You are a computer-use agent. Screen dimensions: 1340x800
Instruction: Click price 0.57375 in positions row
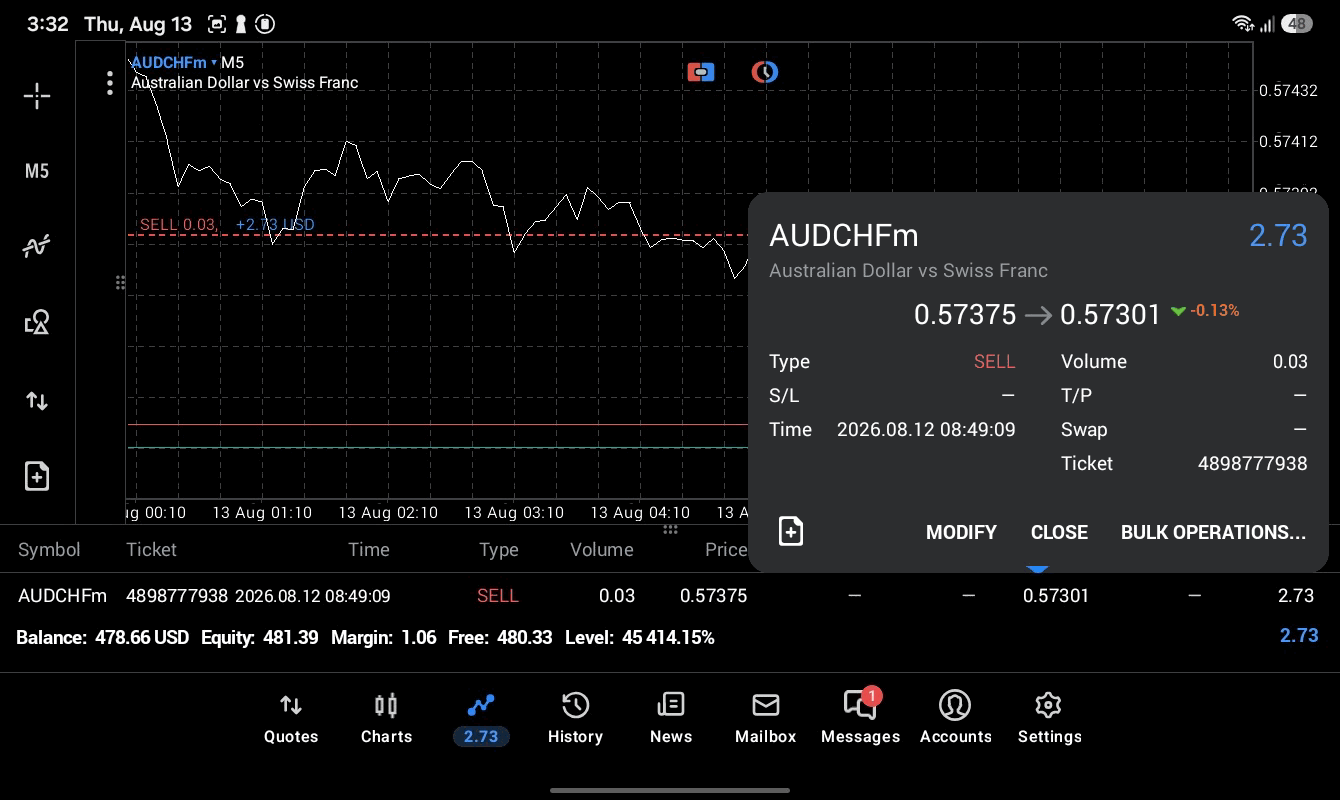click(x=713, y=595)
